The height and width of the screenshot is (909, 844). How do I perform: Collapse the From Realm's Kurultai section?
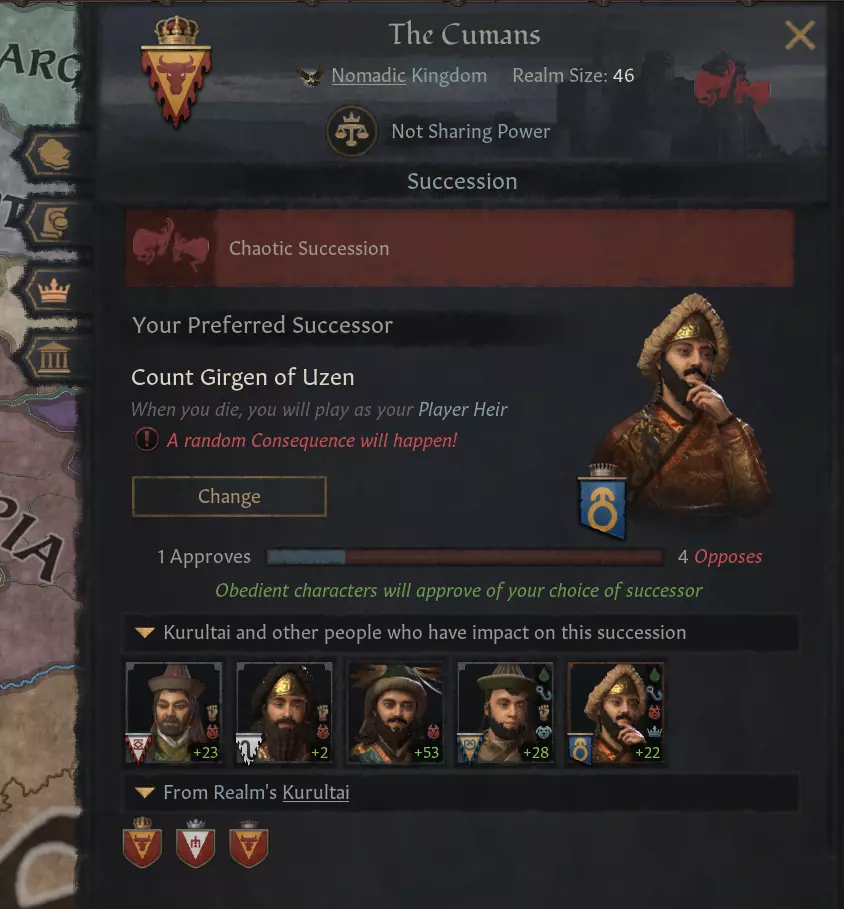(145, 792)
